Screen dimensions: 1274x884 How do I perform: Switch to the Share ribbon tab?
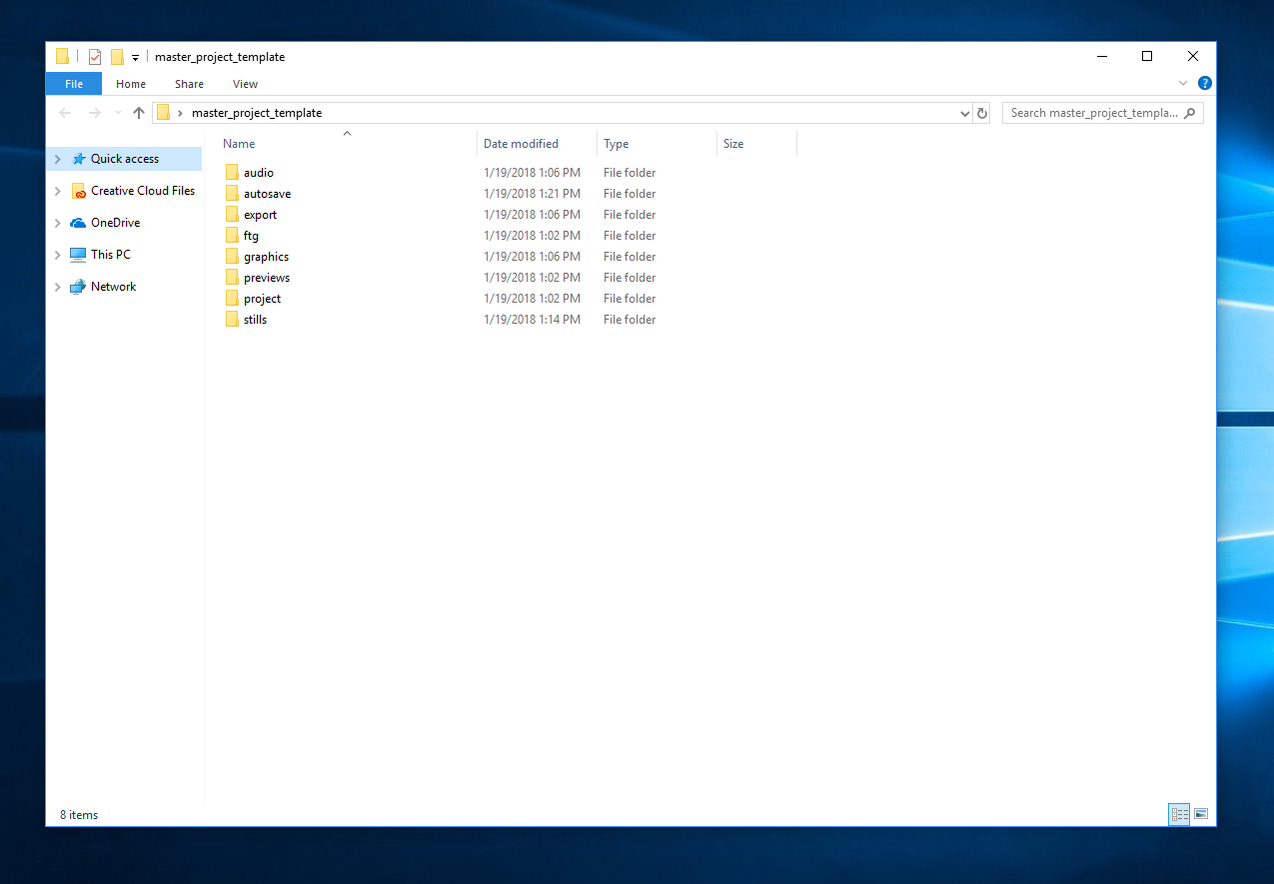click(189, 84)
